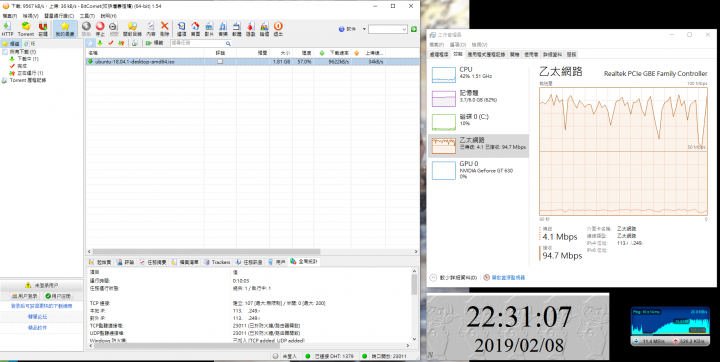
Task: Switch to the Trackers tab
Action: click(217, 262)
